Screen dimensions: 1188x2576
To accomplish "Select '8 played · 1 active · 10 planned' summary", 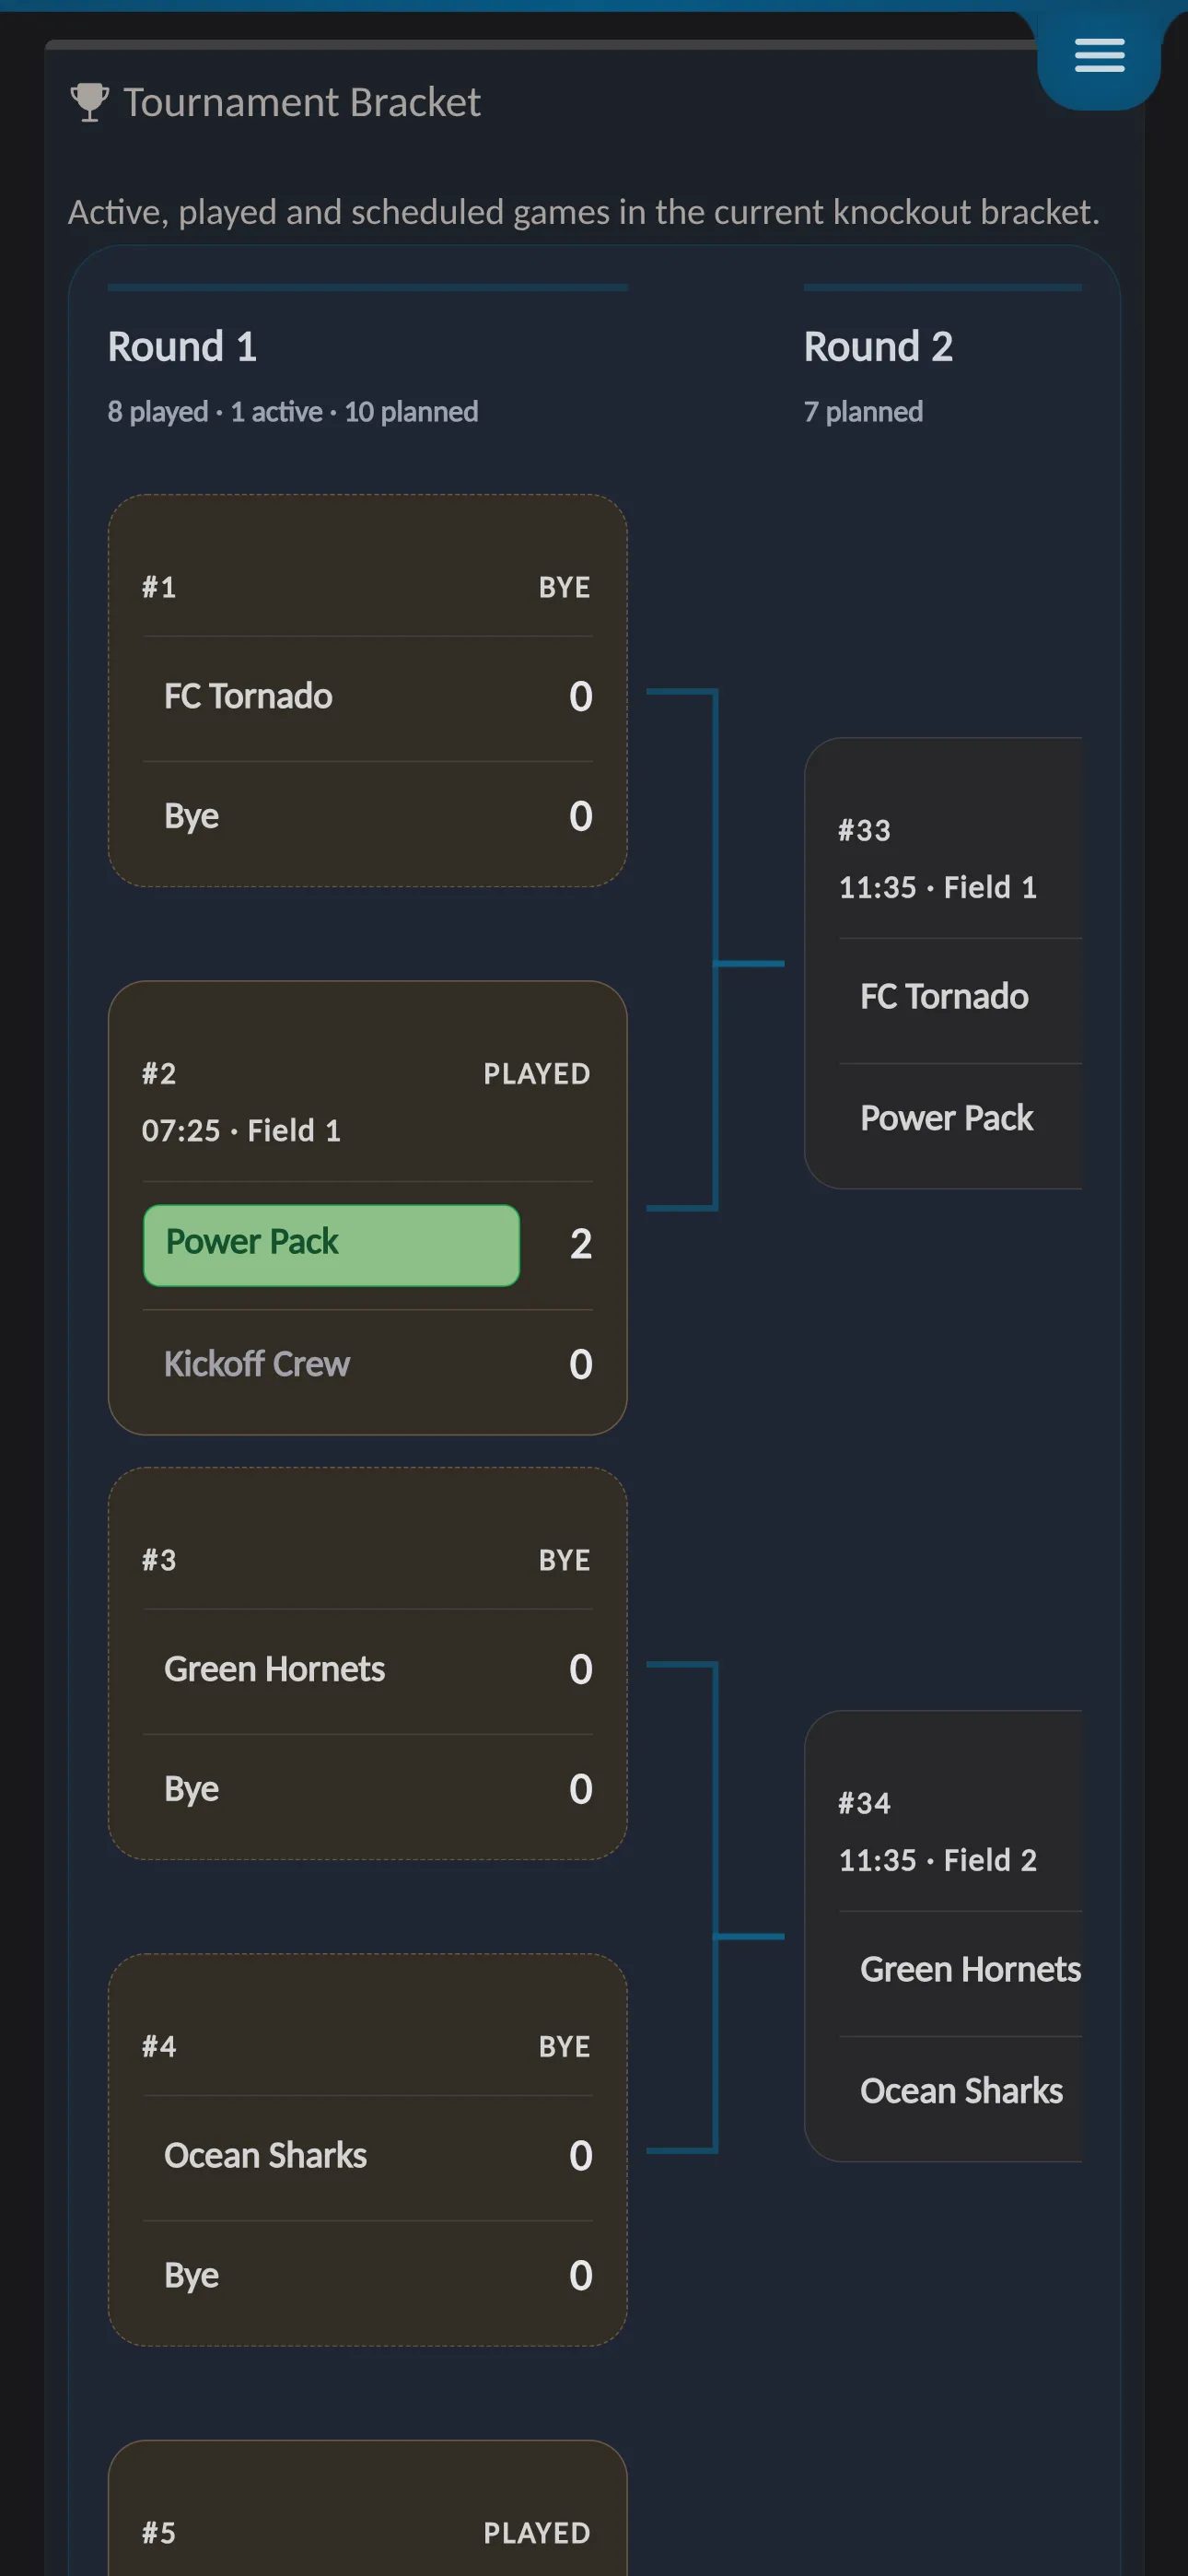I will click(x=293, y=412).
